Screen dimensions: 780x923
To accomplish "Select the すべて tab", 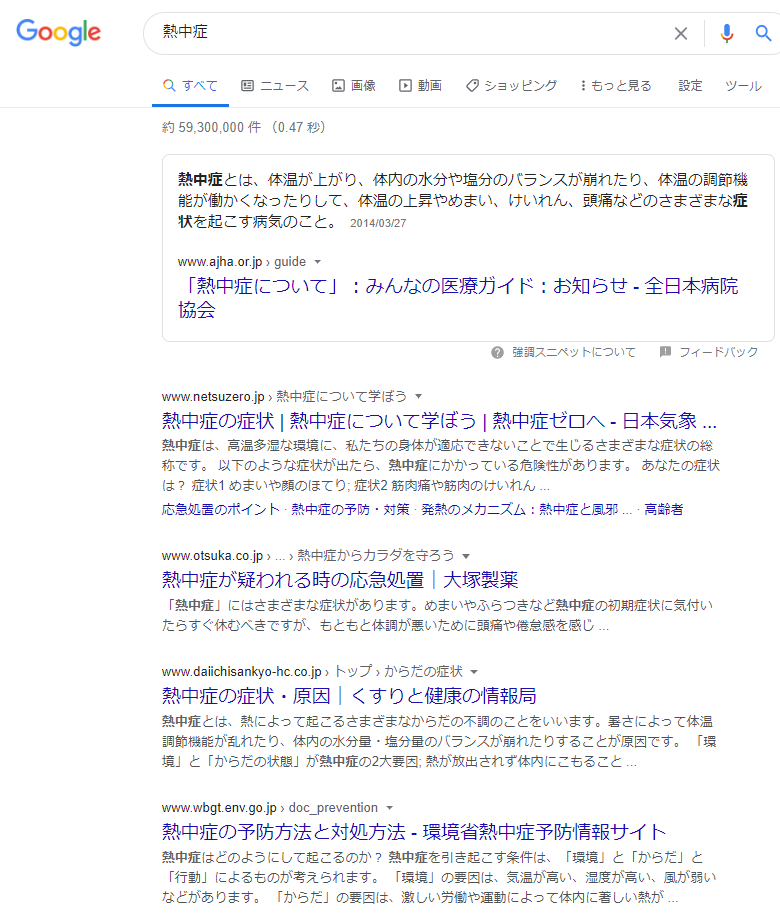I will 190,86.
